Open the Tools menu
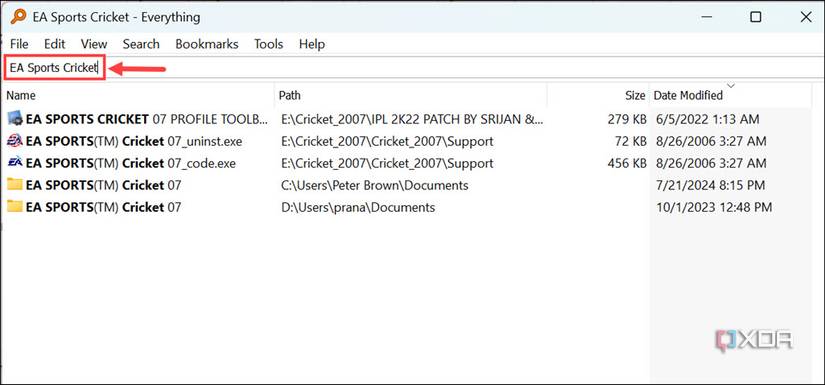Viewport: 825px width, 385px height. click(x=269, y=44)
